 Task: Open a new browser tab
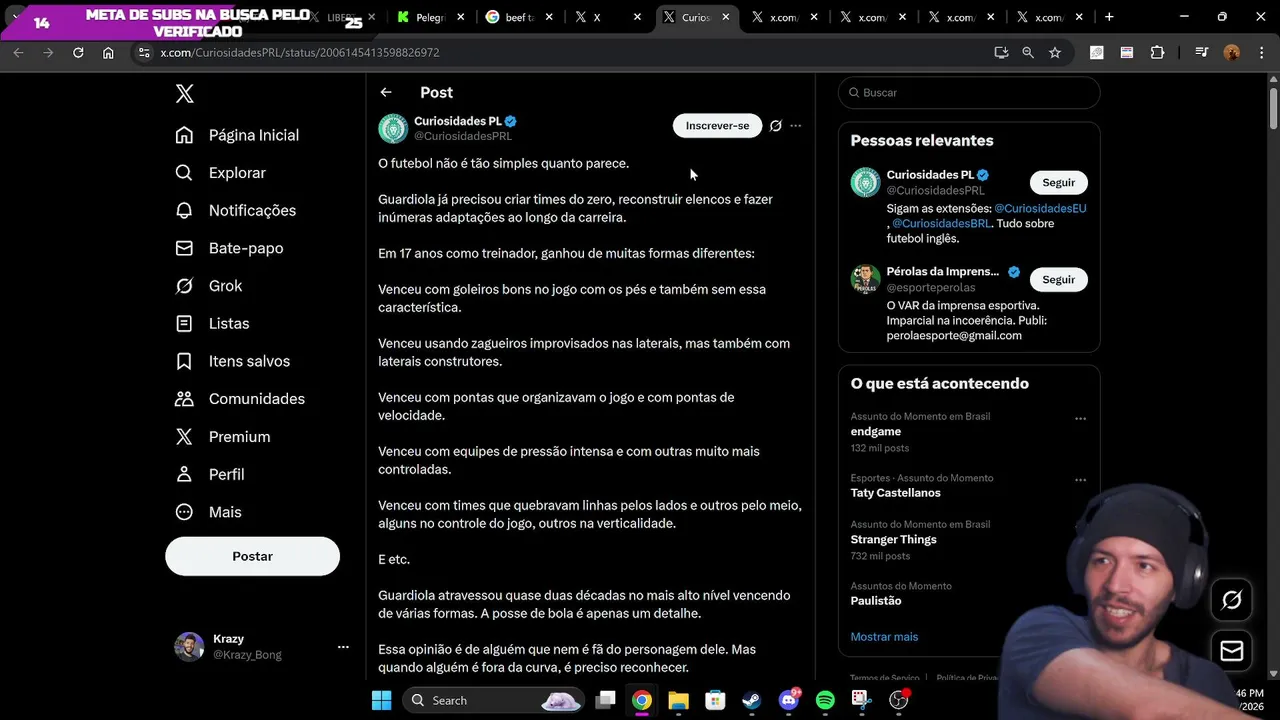[1109, 17]
